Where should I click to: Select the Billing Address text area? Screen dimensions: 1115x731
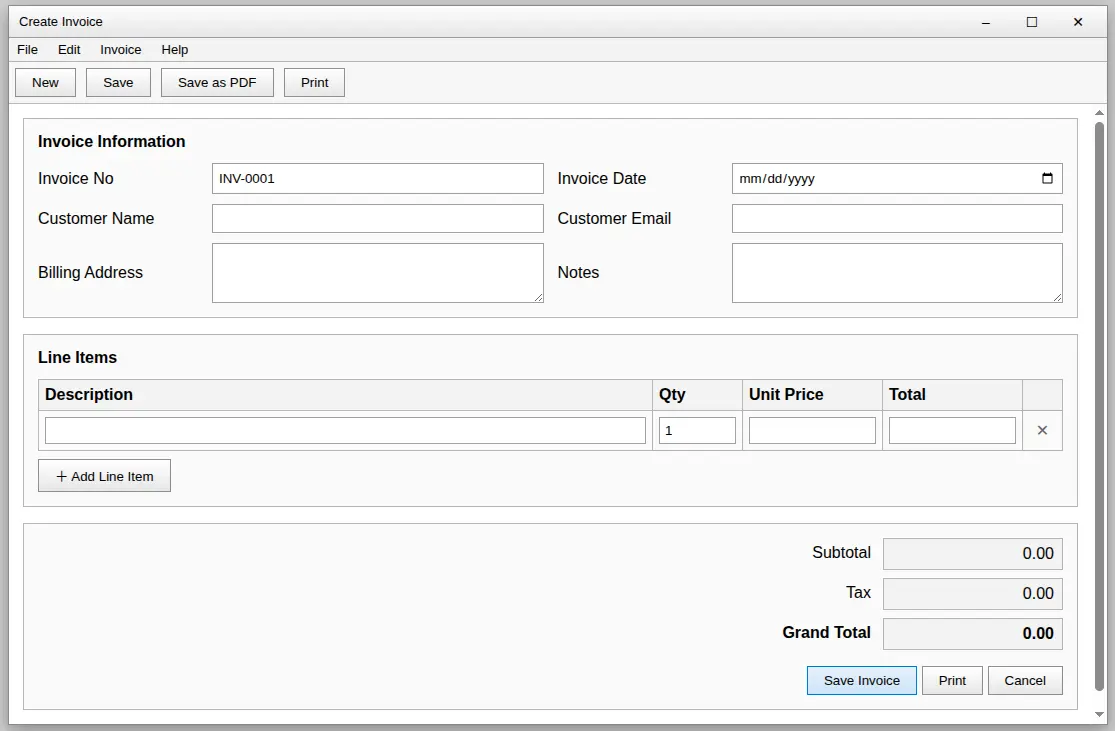[x=377, y=272]
